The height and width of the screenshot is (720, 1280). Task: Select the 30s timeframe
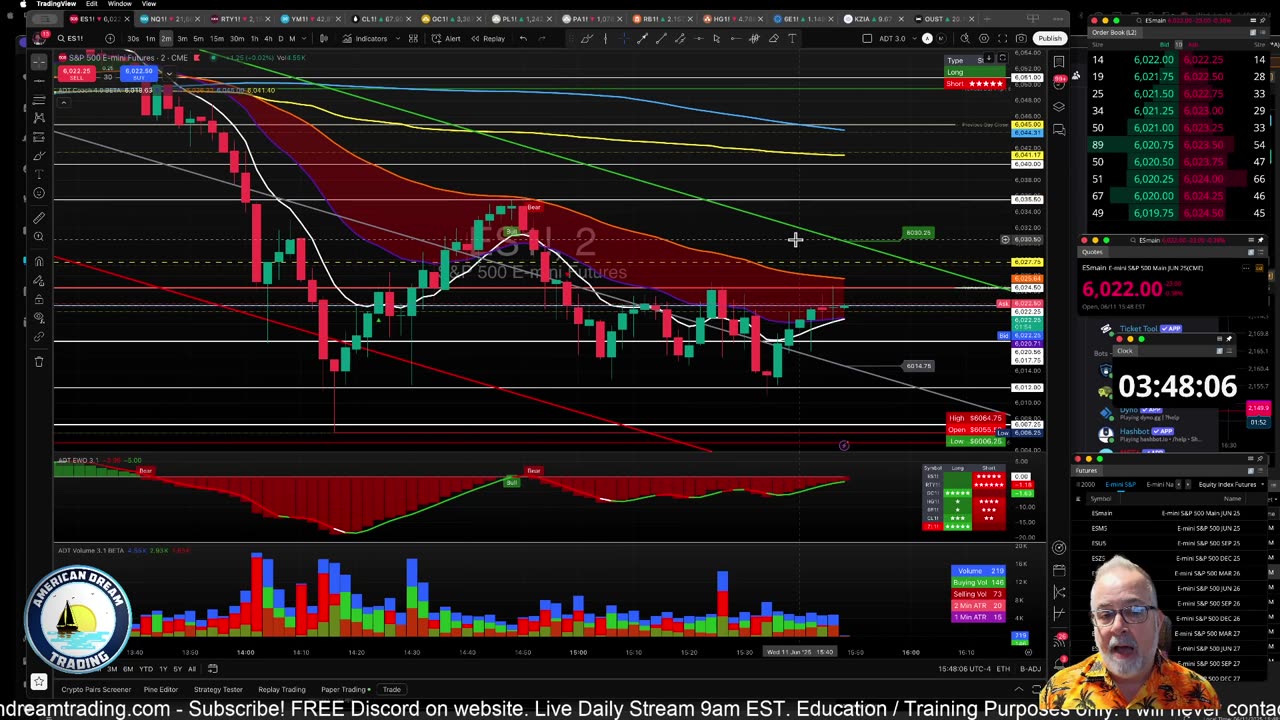point(133,38)
